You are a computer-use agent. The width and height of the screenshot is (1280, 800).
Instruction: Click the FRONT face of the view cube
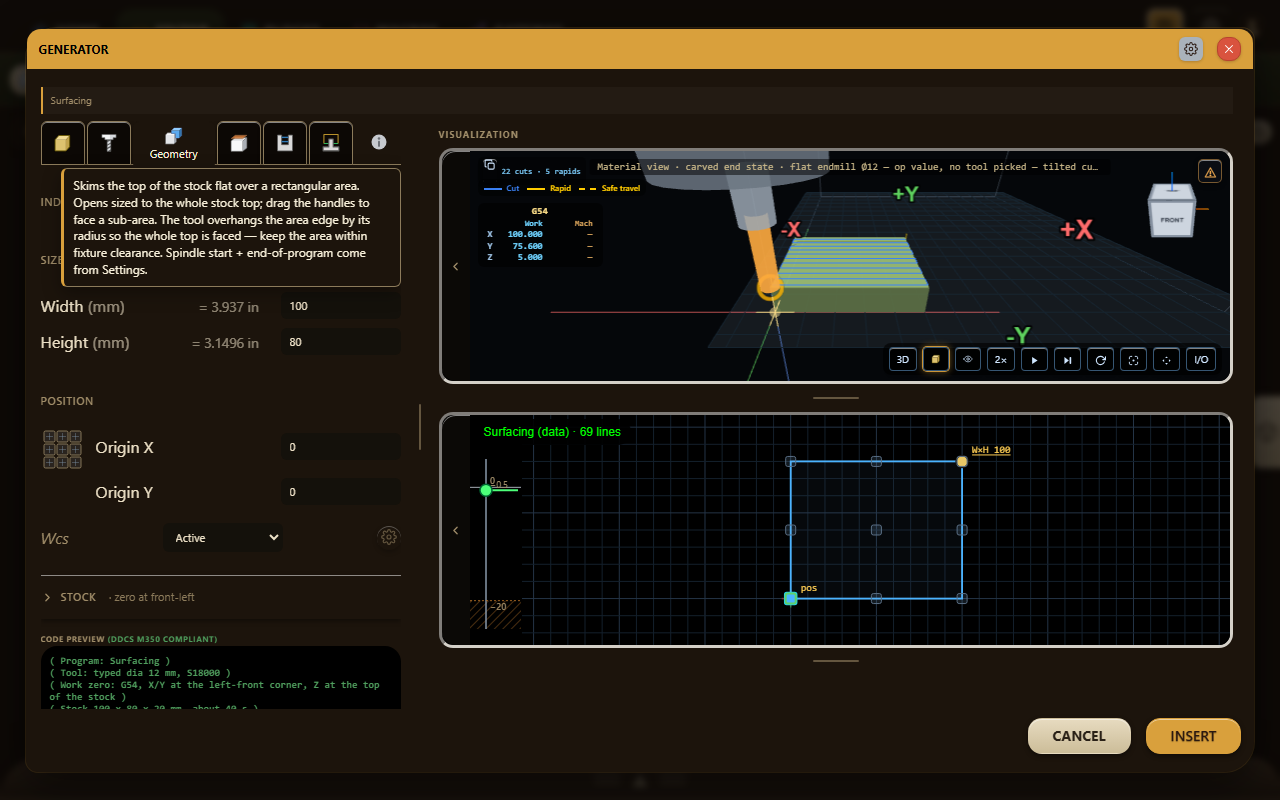pyautogui.click(x=1172, y=219)
